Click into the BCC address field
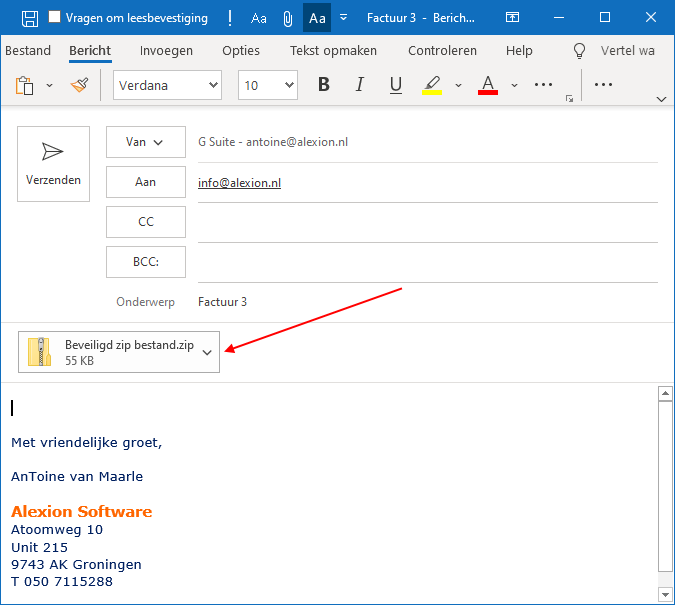 [427, 262]
